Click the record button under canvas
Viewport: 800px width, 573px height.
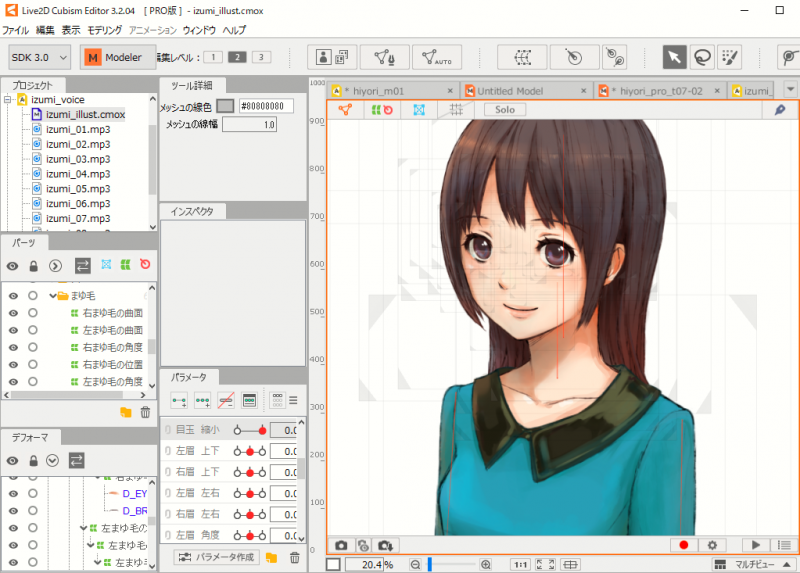coord(684,545)
